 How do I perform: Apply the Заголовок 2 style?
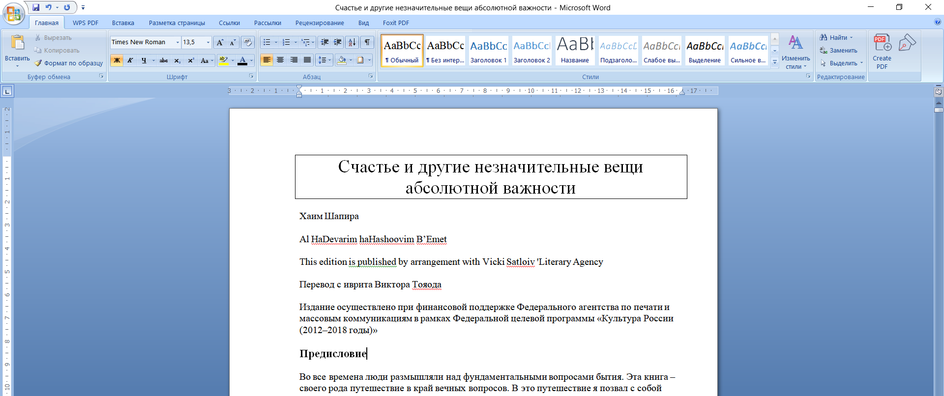tap(532, 50)
